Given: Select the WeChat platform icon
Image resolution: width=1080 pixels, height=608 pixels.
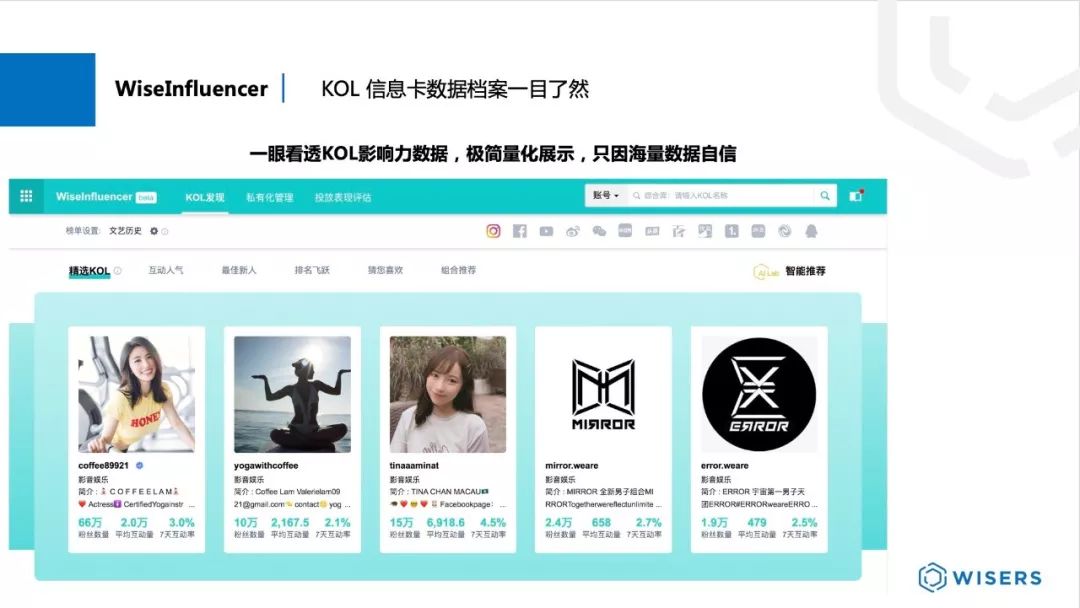Looking at the screenshot, I should (599, 231).
